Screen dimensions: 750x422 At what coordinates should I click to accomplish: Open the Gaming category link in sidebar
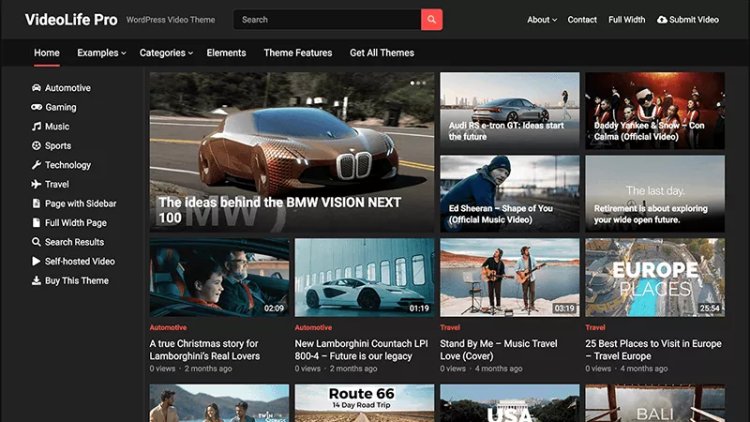[61, 107]
